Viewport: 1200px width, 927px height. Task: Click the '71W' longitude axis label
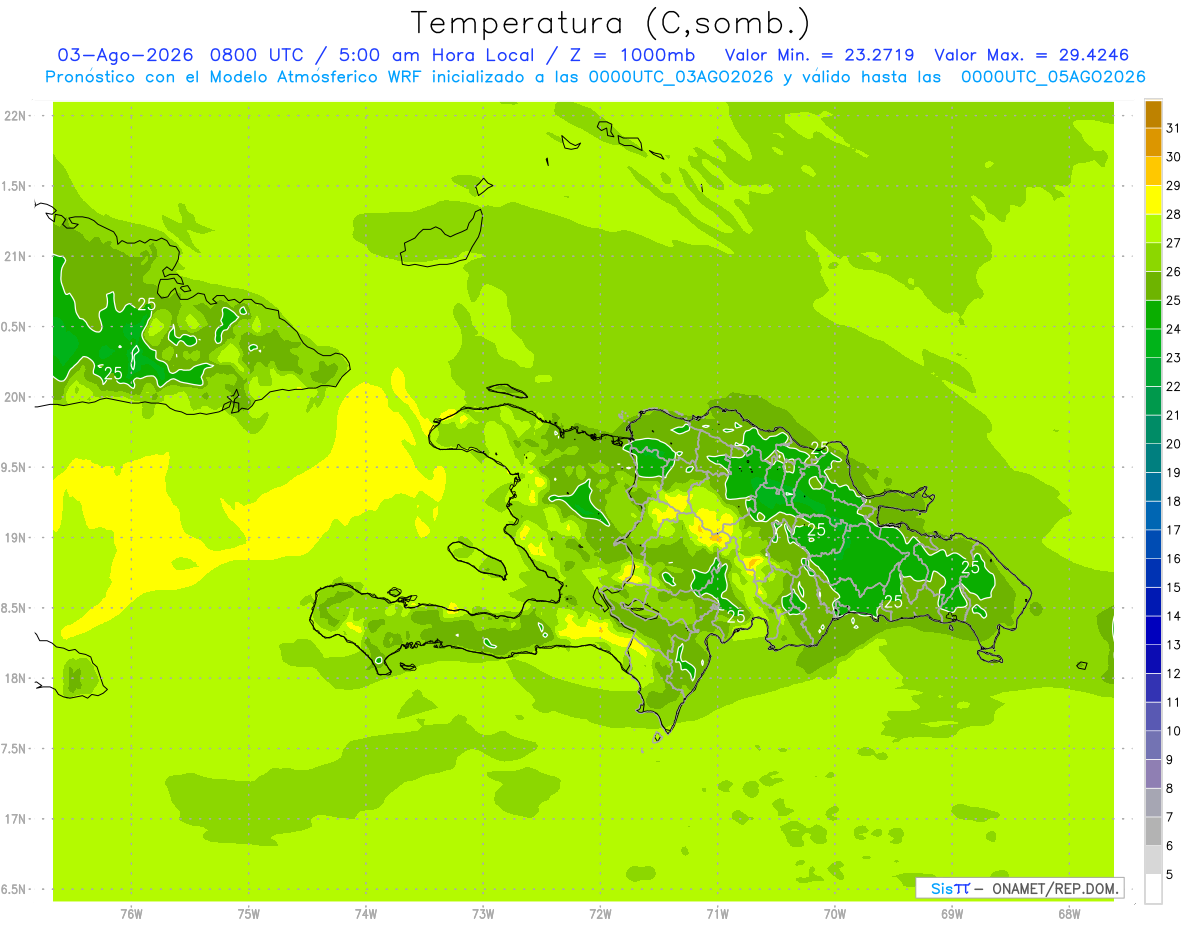pos(717,914)
